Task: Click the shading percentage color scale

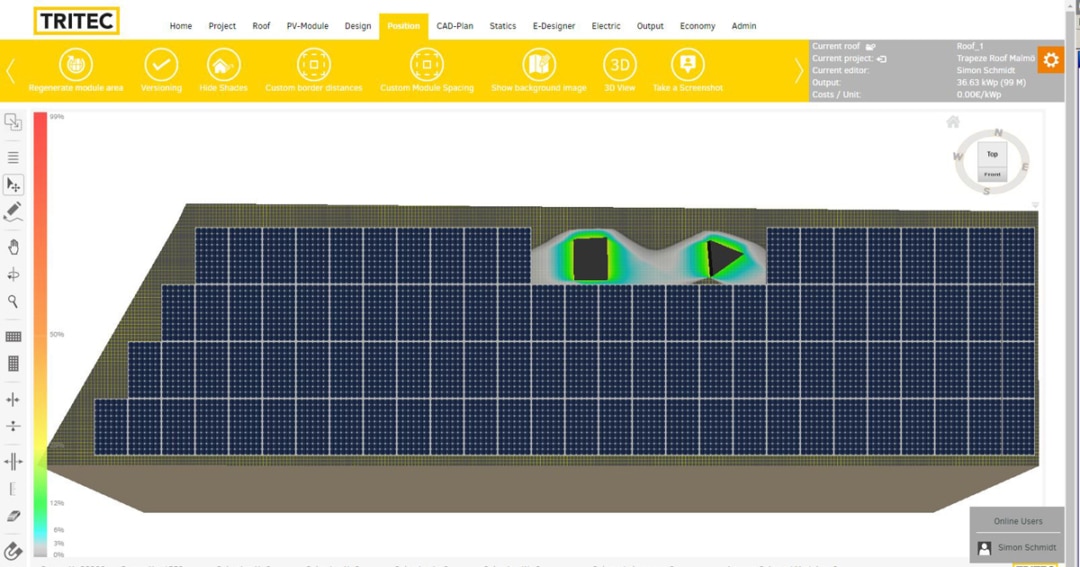Action: click(x=40, y=334)
